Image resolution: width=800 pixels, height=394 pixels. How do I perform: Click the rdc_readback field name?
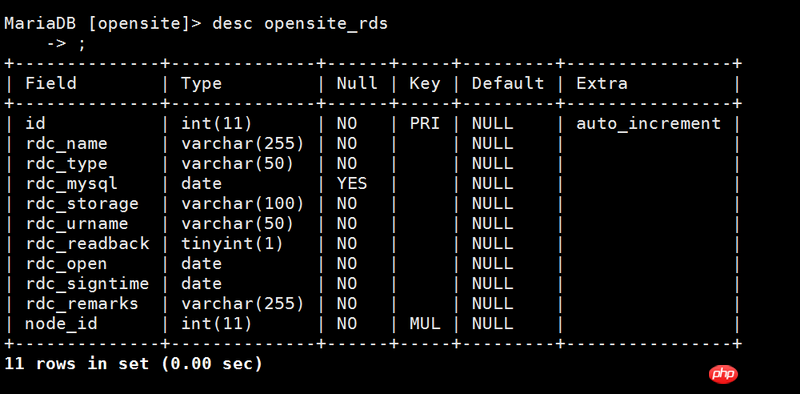[x=87, y=244]
